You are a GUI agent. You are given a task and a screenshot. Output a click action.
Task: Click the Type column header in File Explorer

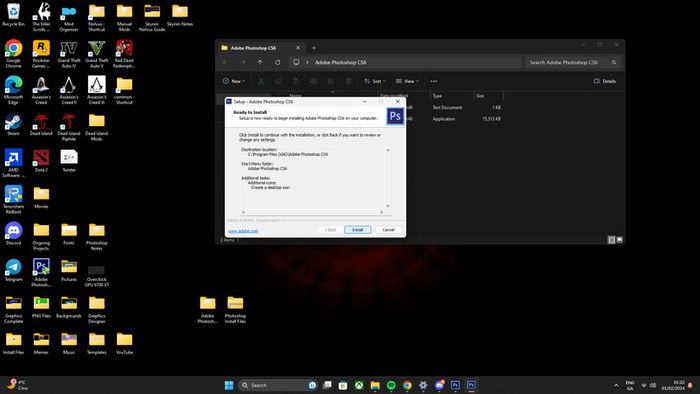tap(452, 95)
